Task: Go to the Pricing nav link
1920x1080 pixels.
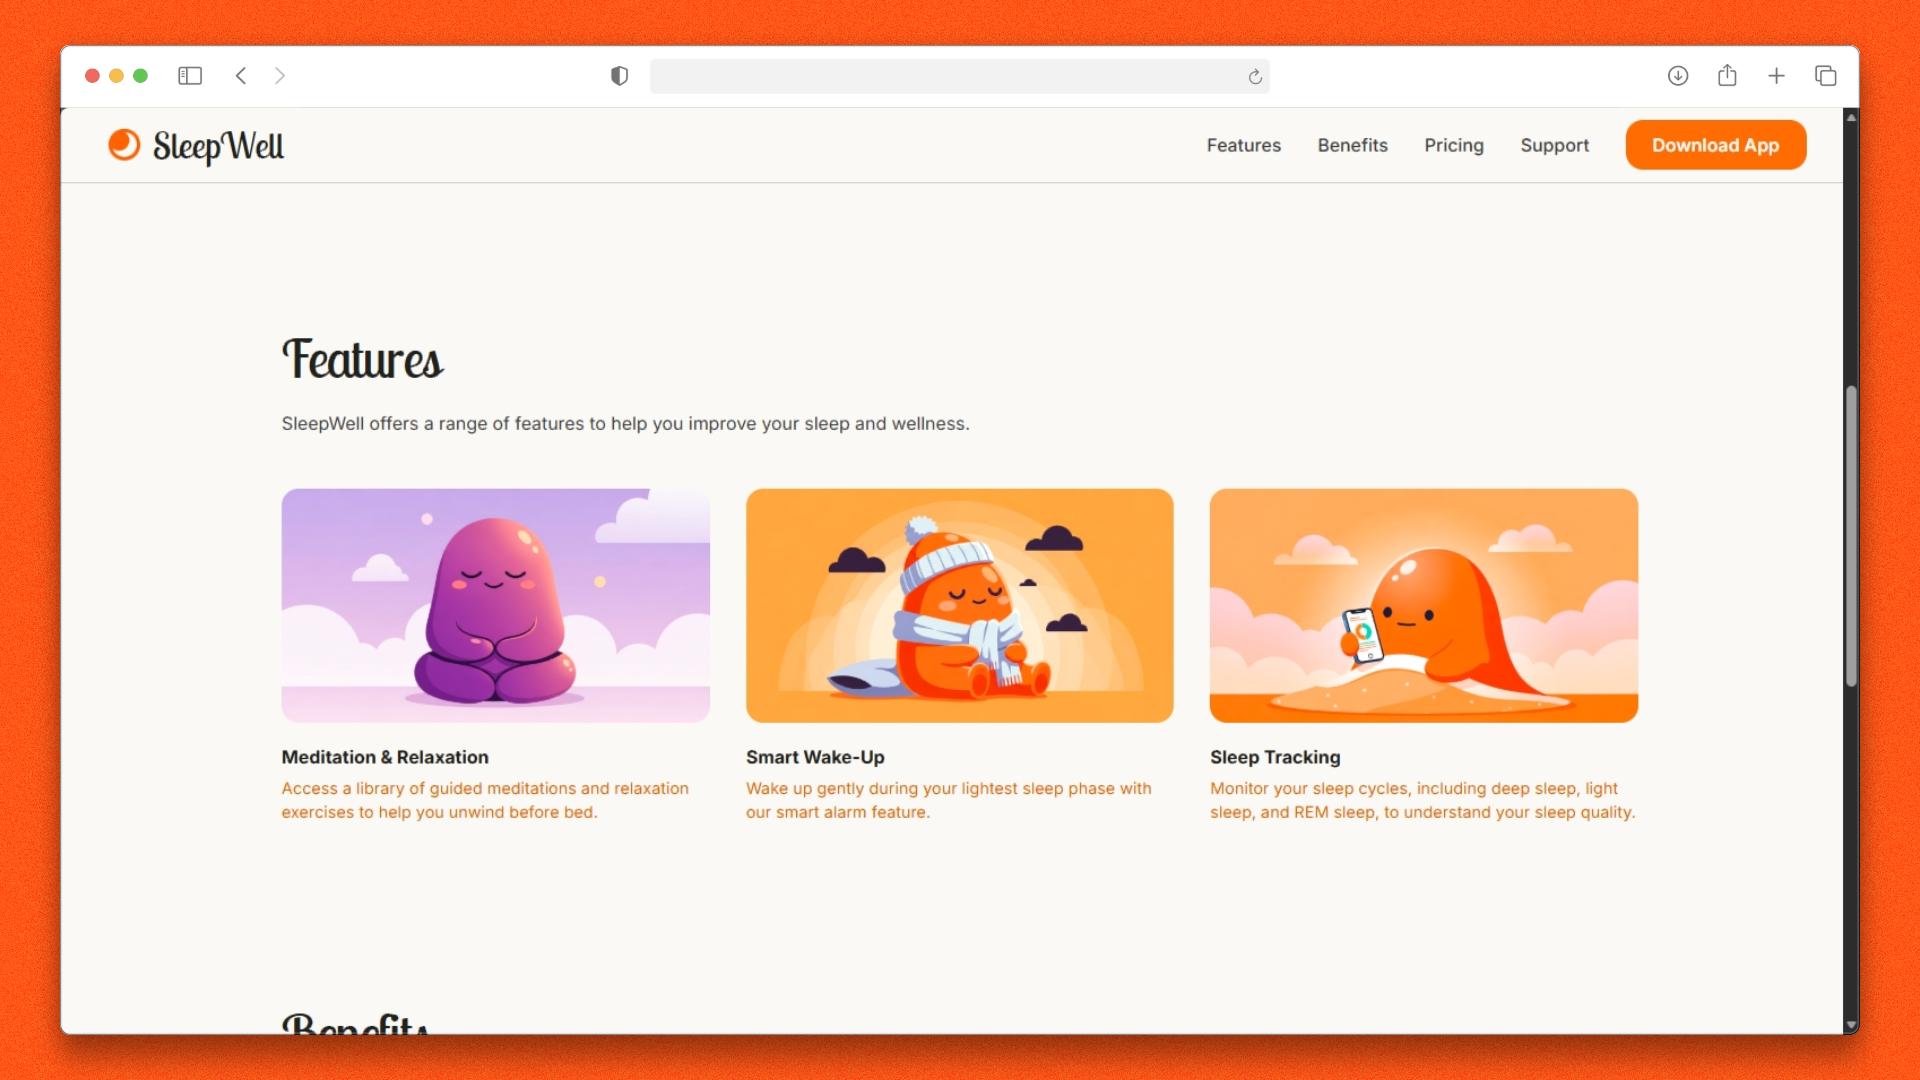Action: tap(1453, 145)
